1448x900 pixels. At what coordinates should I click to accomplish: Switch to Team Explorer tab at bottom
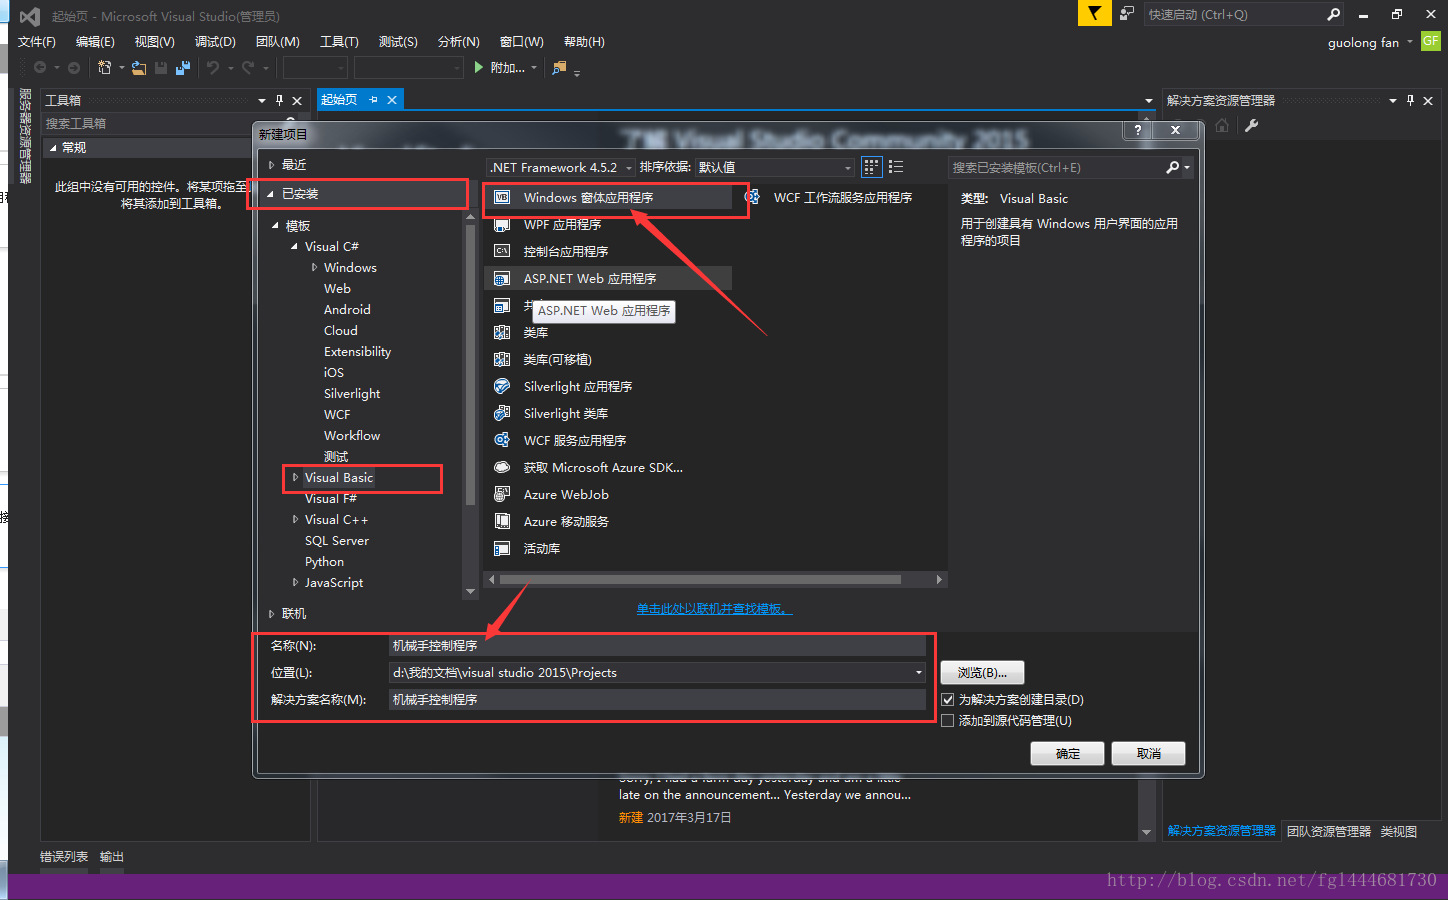tap(1329, 832)
